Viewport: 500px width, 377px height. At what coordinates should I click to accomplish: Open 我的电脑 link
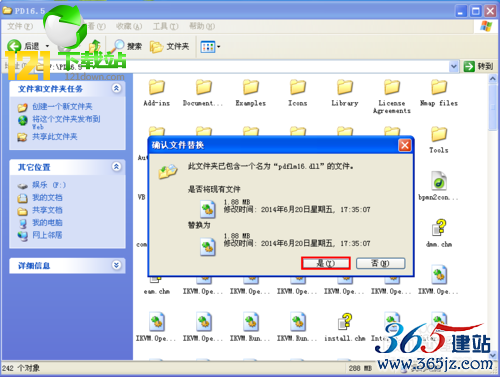point(47,223)
